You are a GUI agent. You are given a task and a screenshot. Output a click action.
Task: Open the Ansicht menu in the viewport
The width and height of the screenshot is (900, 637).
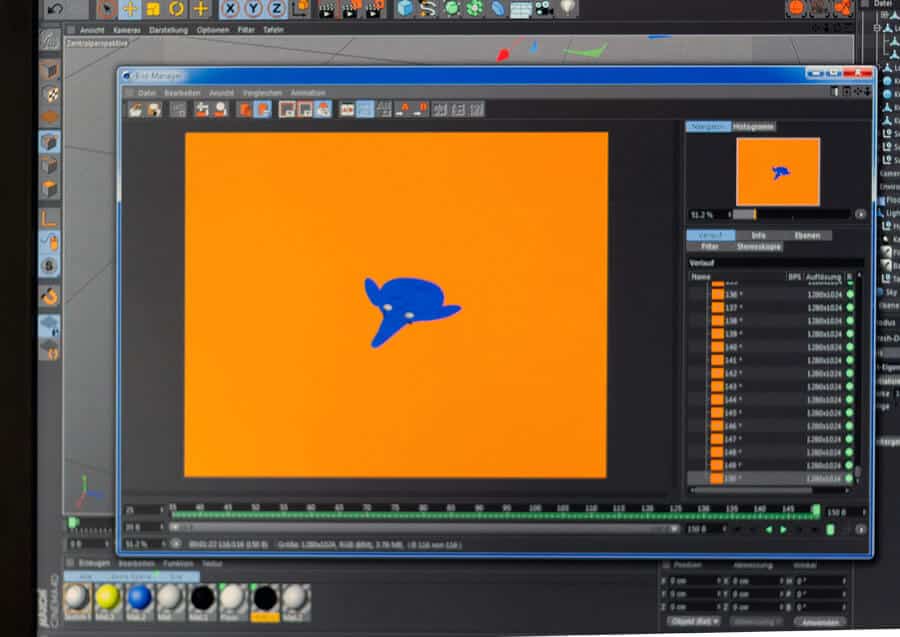pyautogui.click(x=92, y=30)
